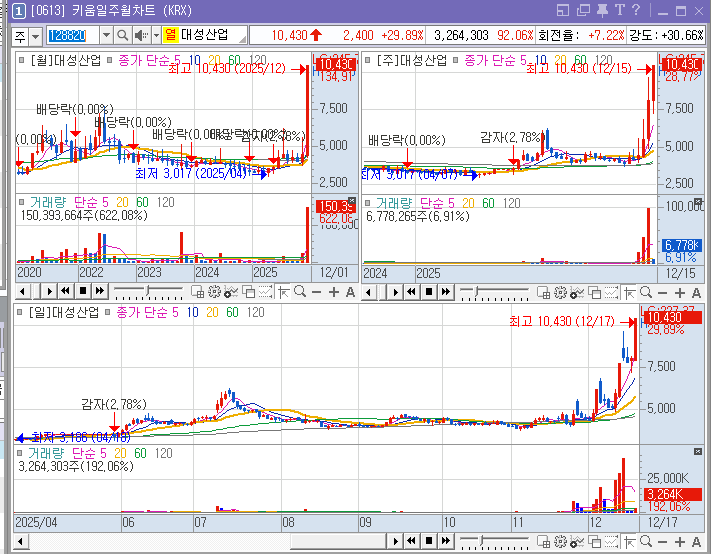Open chart settings gear on monthly chart toolbar
Image resolution: width=711 pixels, height=554 pixels.
coord(214,292)
